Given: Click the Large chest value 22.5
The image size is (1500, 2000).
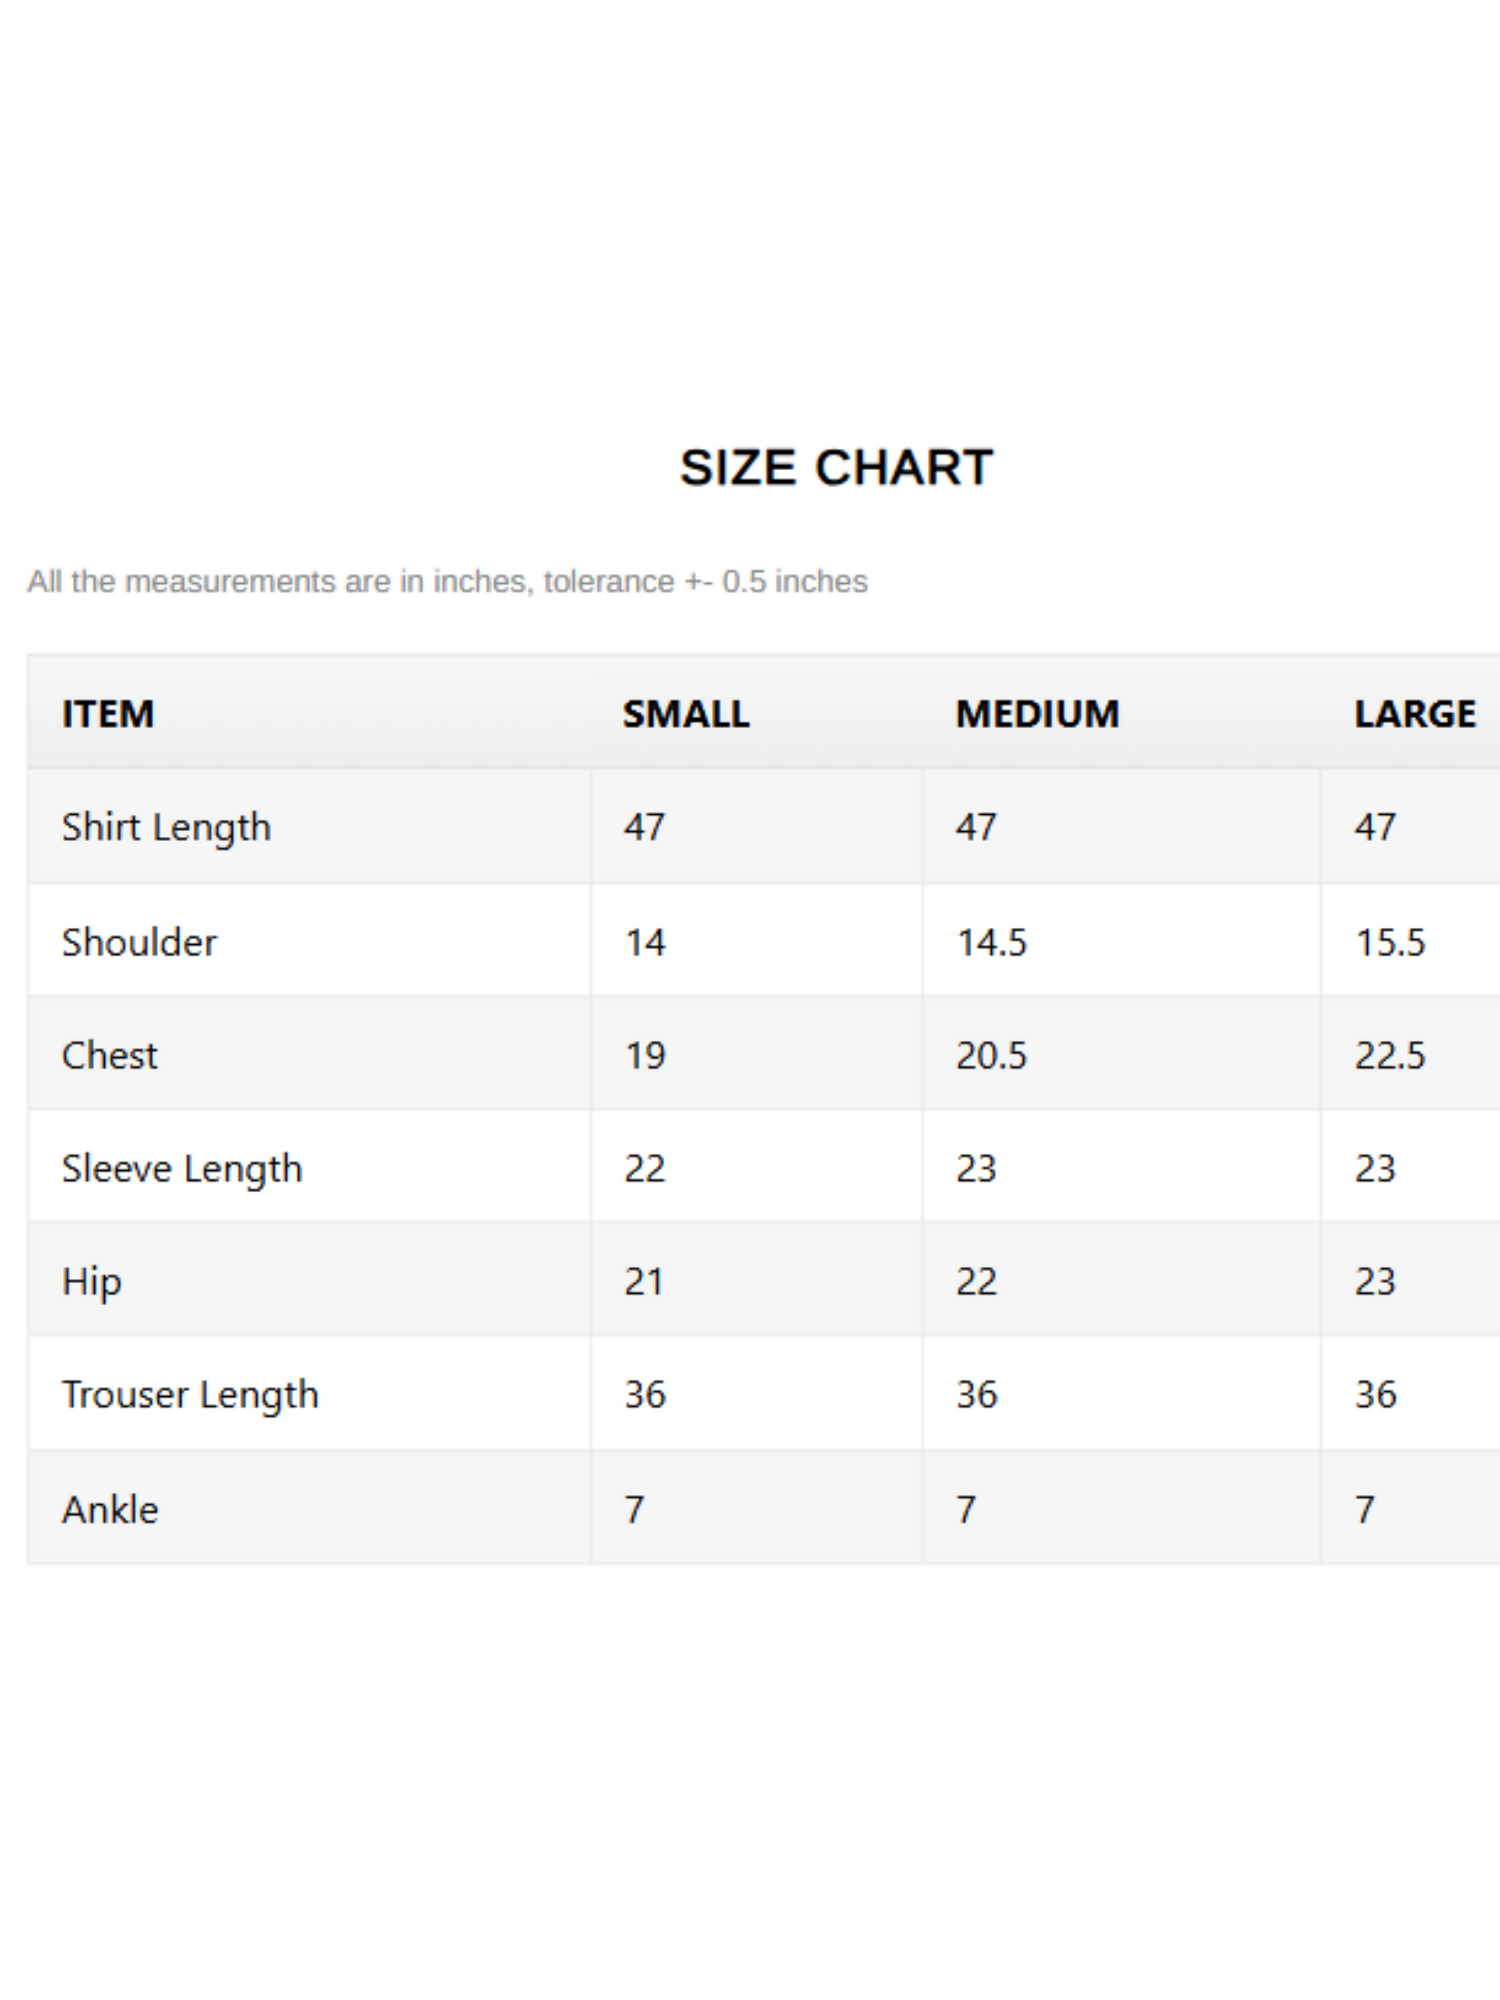Looking at the screenshot, I should [1389, 1055].
